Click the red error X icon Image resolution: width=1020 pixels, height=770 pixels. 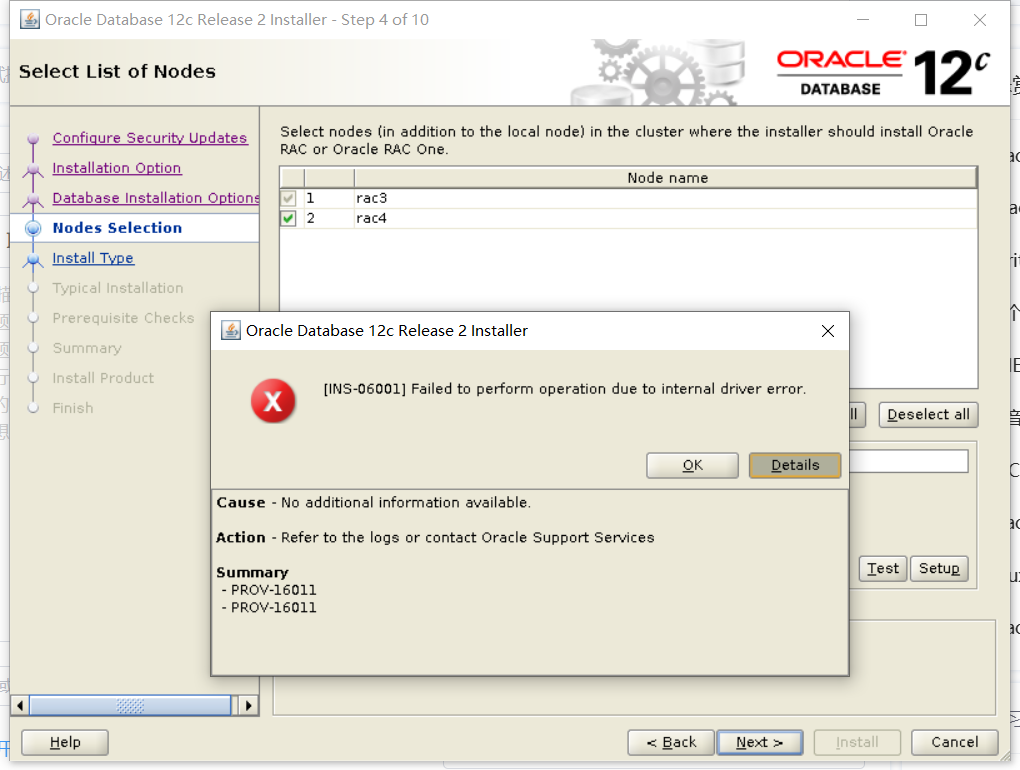pos(273,401)
